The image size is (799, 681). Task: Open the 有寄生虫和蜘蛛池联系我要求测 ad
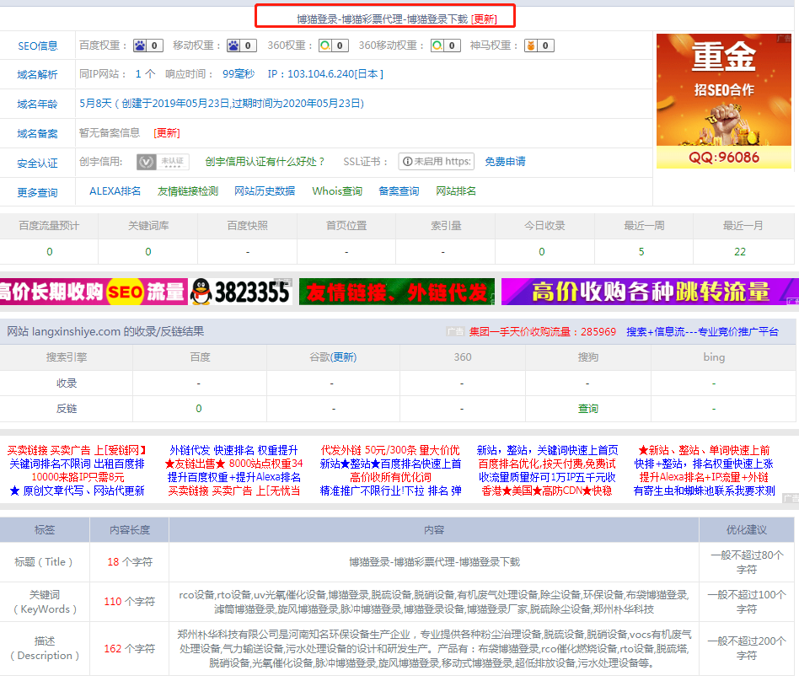click(704, 491)
